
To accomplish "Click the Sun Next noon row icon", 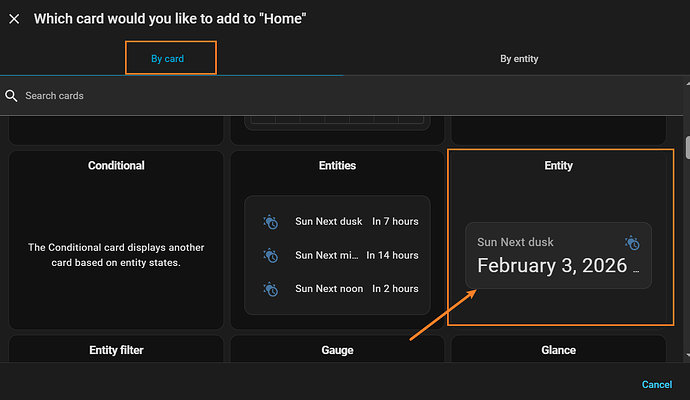I will (270, 289).
